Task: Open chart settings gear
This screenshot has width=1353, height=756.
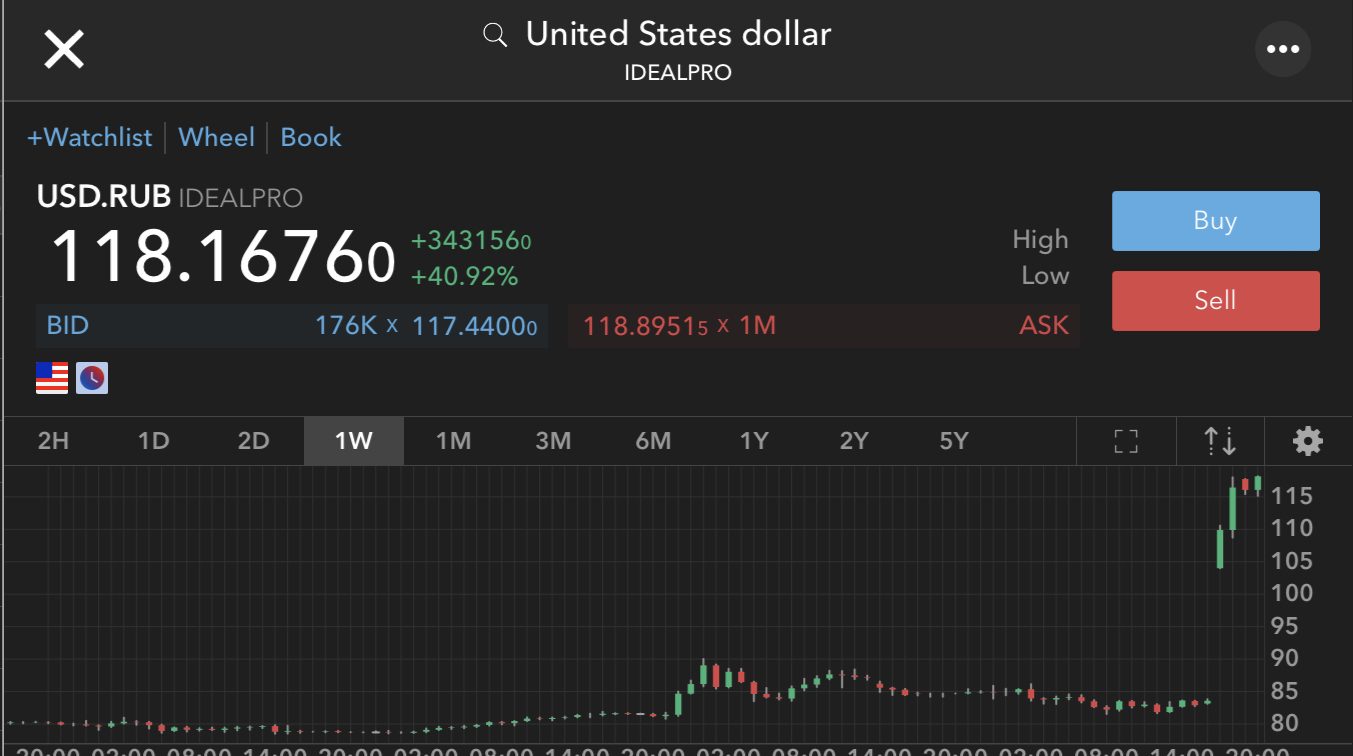Action: point(1308,441)
